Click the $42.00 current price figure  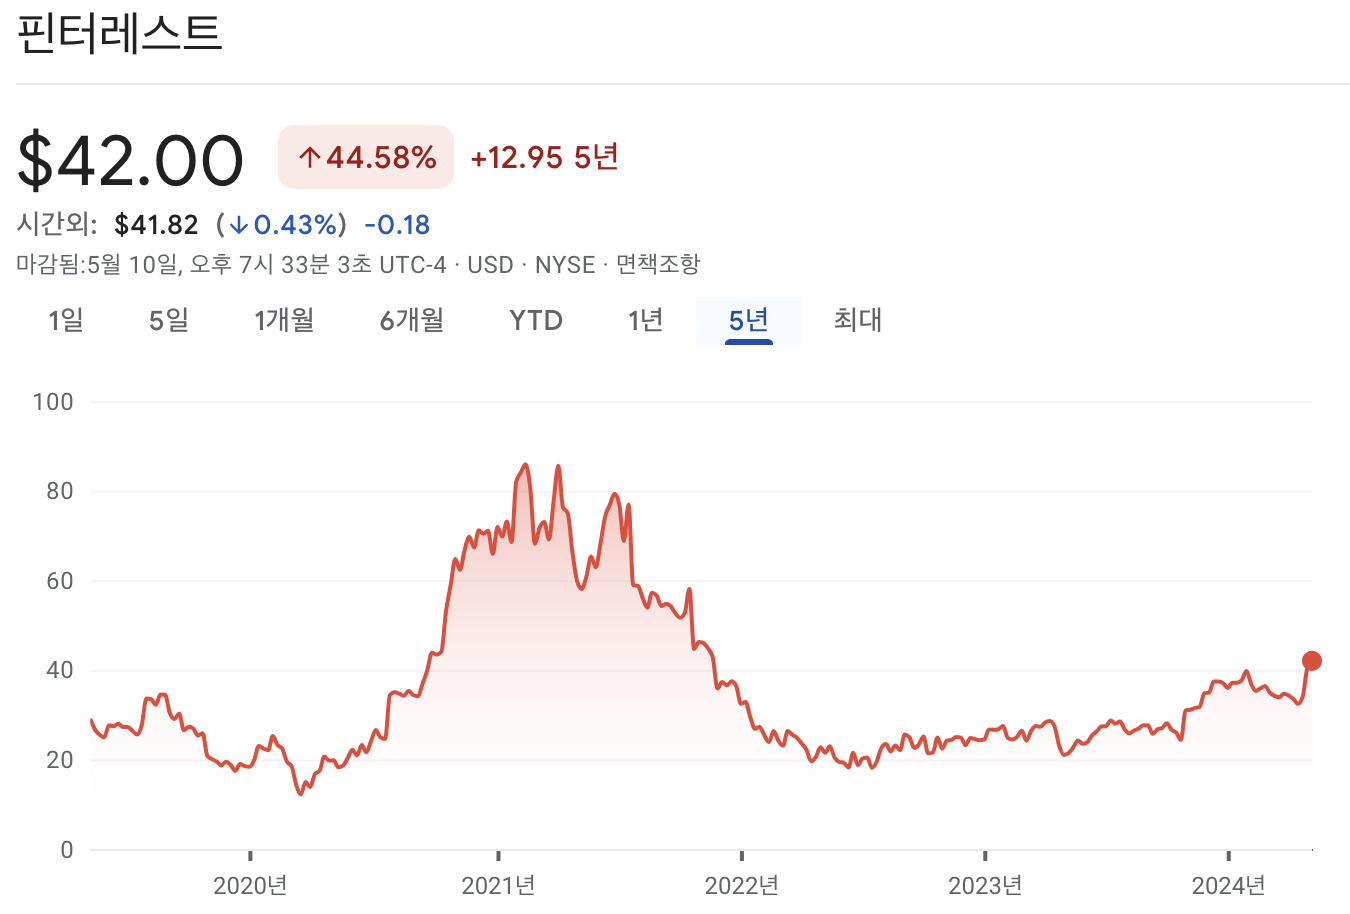[x=130, y=158]
